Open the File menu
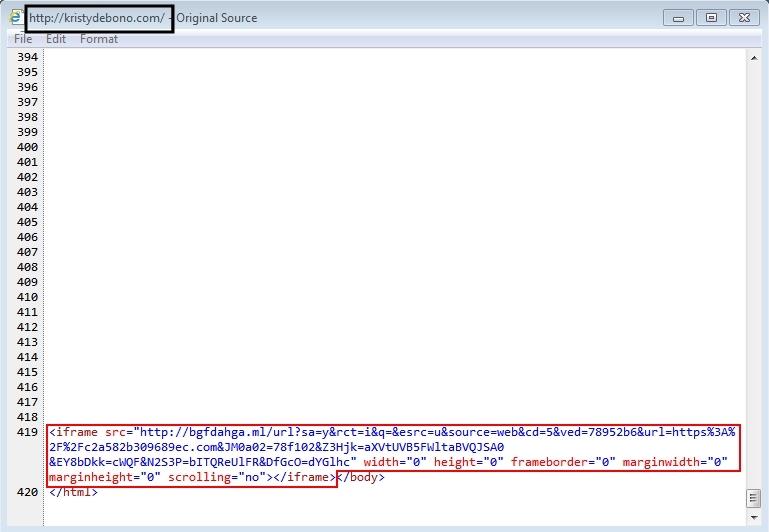Image resolution: width=769 pixels, height=532 pixels. tap(23, 39)
